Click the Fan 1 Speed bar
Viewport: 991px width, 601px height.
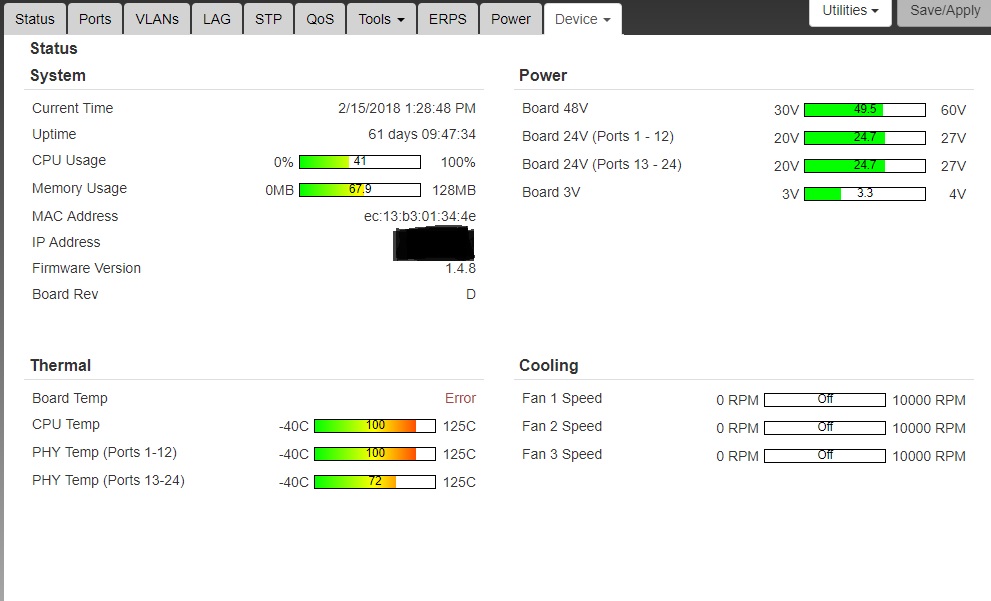[x=825, y=400]
